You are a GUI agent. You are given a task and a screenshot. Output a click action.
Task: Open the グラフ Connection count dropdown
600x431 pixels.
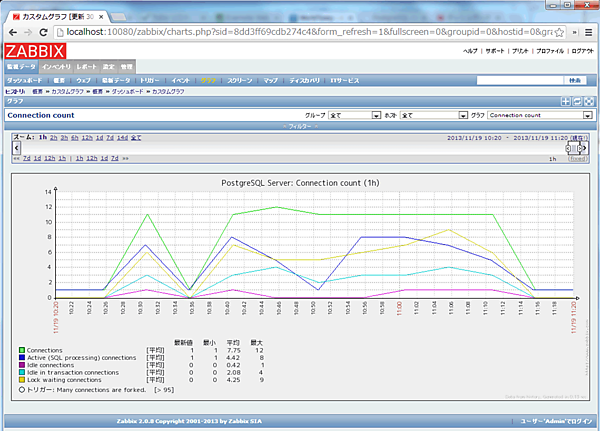point(541,115)
